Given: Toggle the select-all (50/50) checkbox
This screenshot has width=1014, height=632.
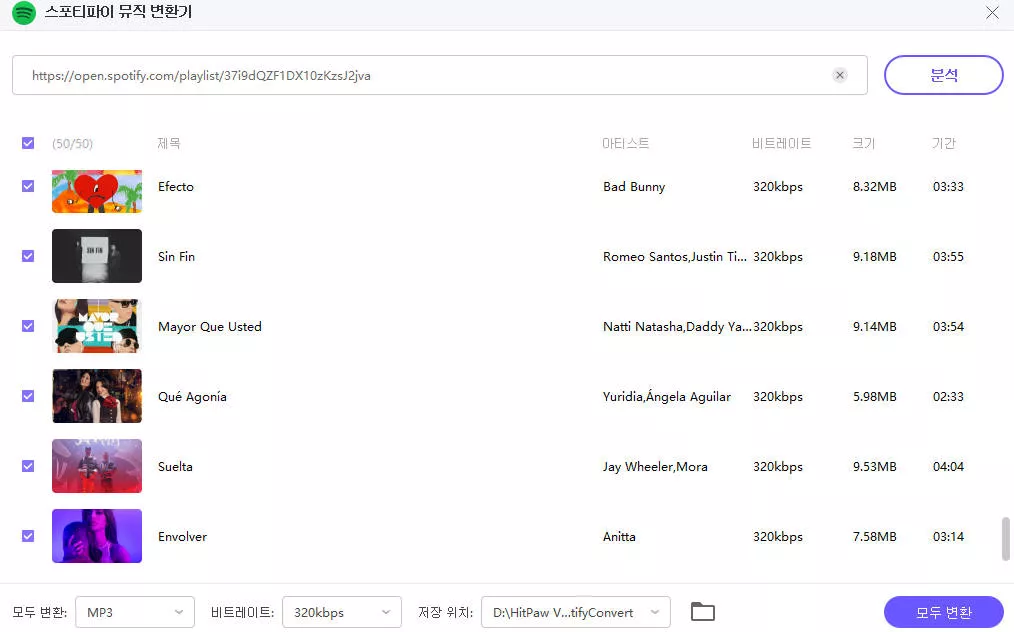Looking at the screenshot, I should click(x=28, y=143).
